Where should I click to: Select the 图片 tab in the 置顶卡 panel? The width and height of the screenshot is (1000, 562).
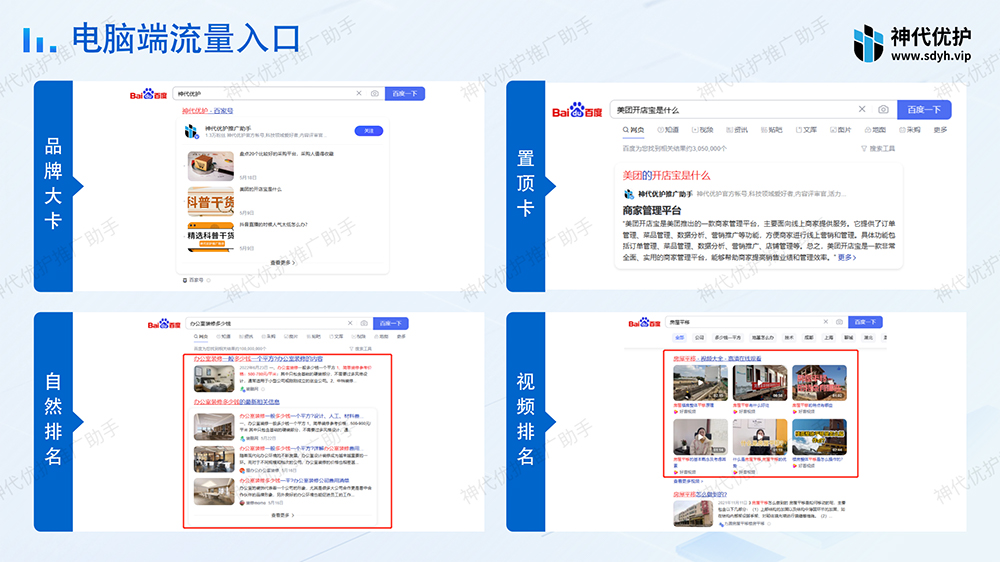tap(840, 130)
